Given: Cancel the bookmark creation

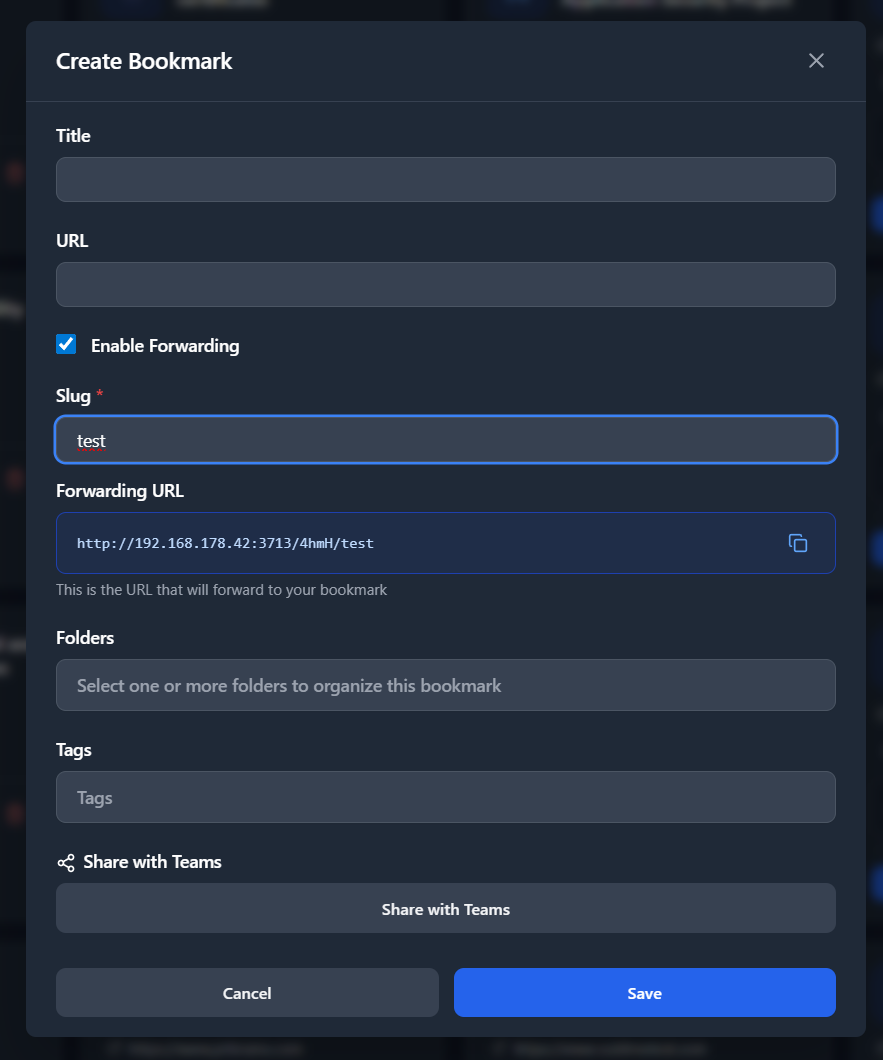Looking at the screenshot, I should (246, 993).
